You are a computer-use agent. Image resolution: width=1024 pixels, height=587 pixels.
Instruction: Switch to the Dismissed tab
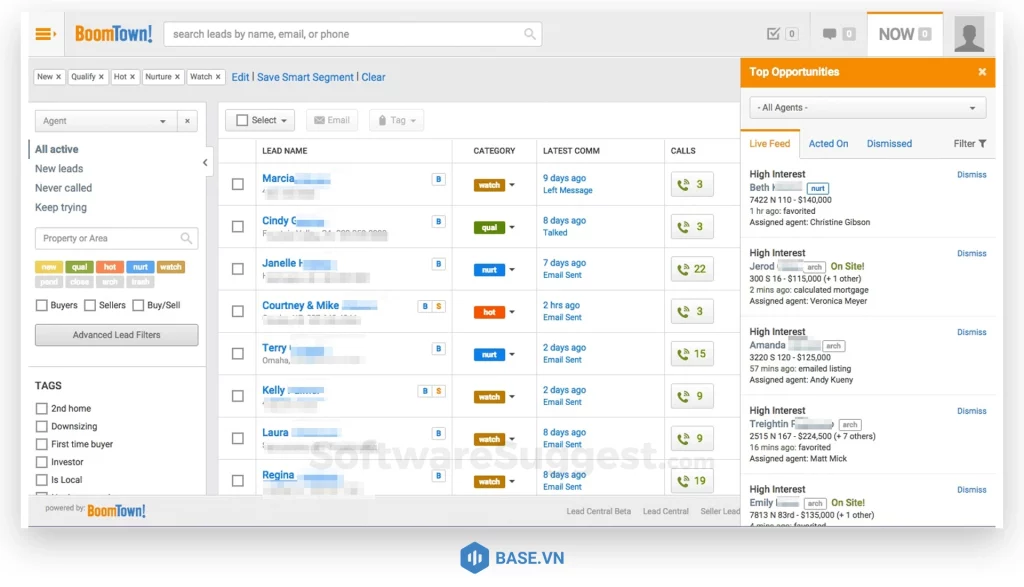click(x=889, y=144)
